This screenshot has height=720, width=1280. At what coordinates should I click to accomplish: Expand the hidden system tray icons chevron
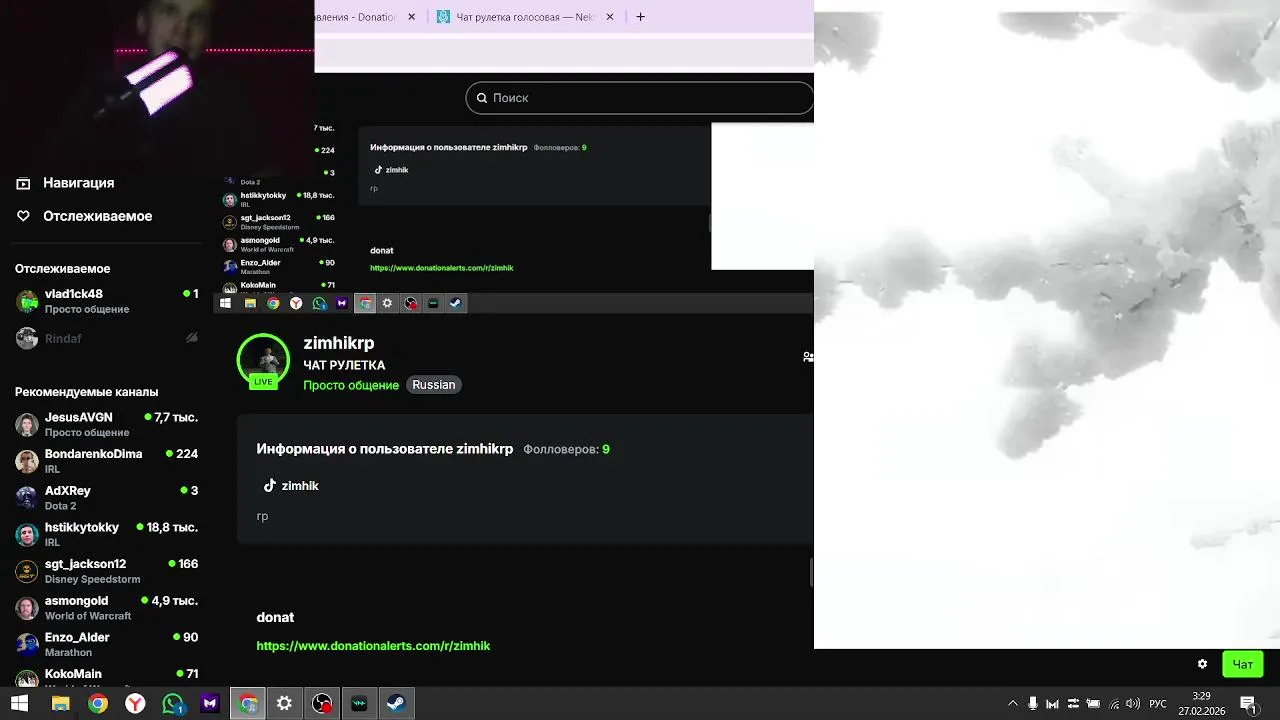click(x=1013, y=704)
